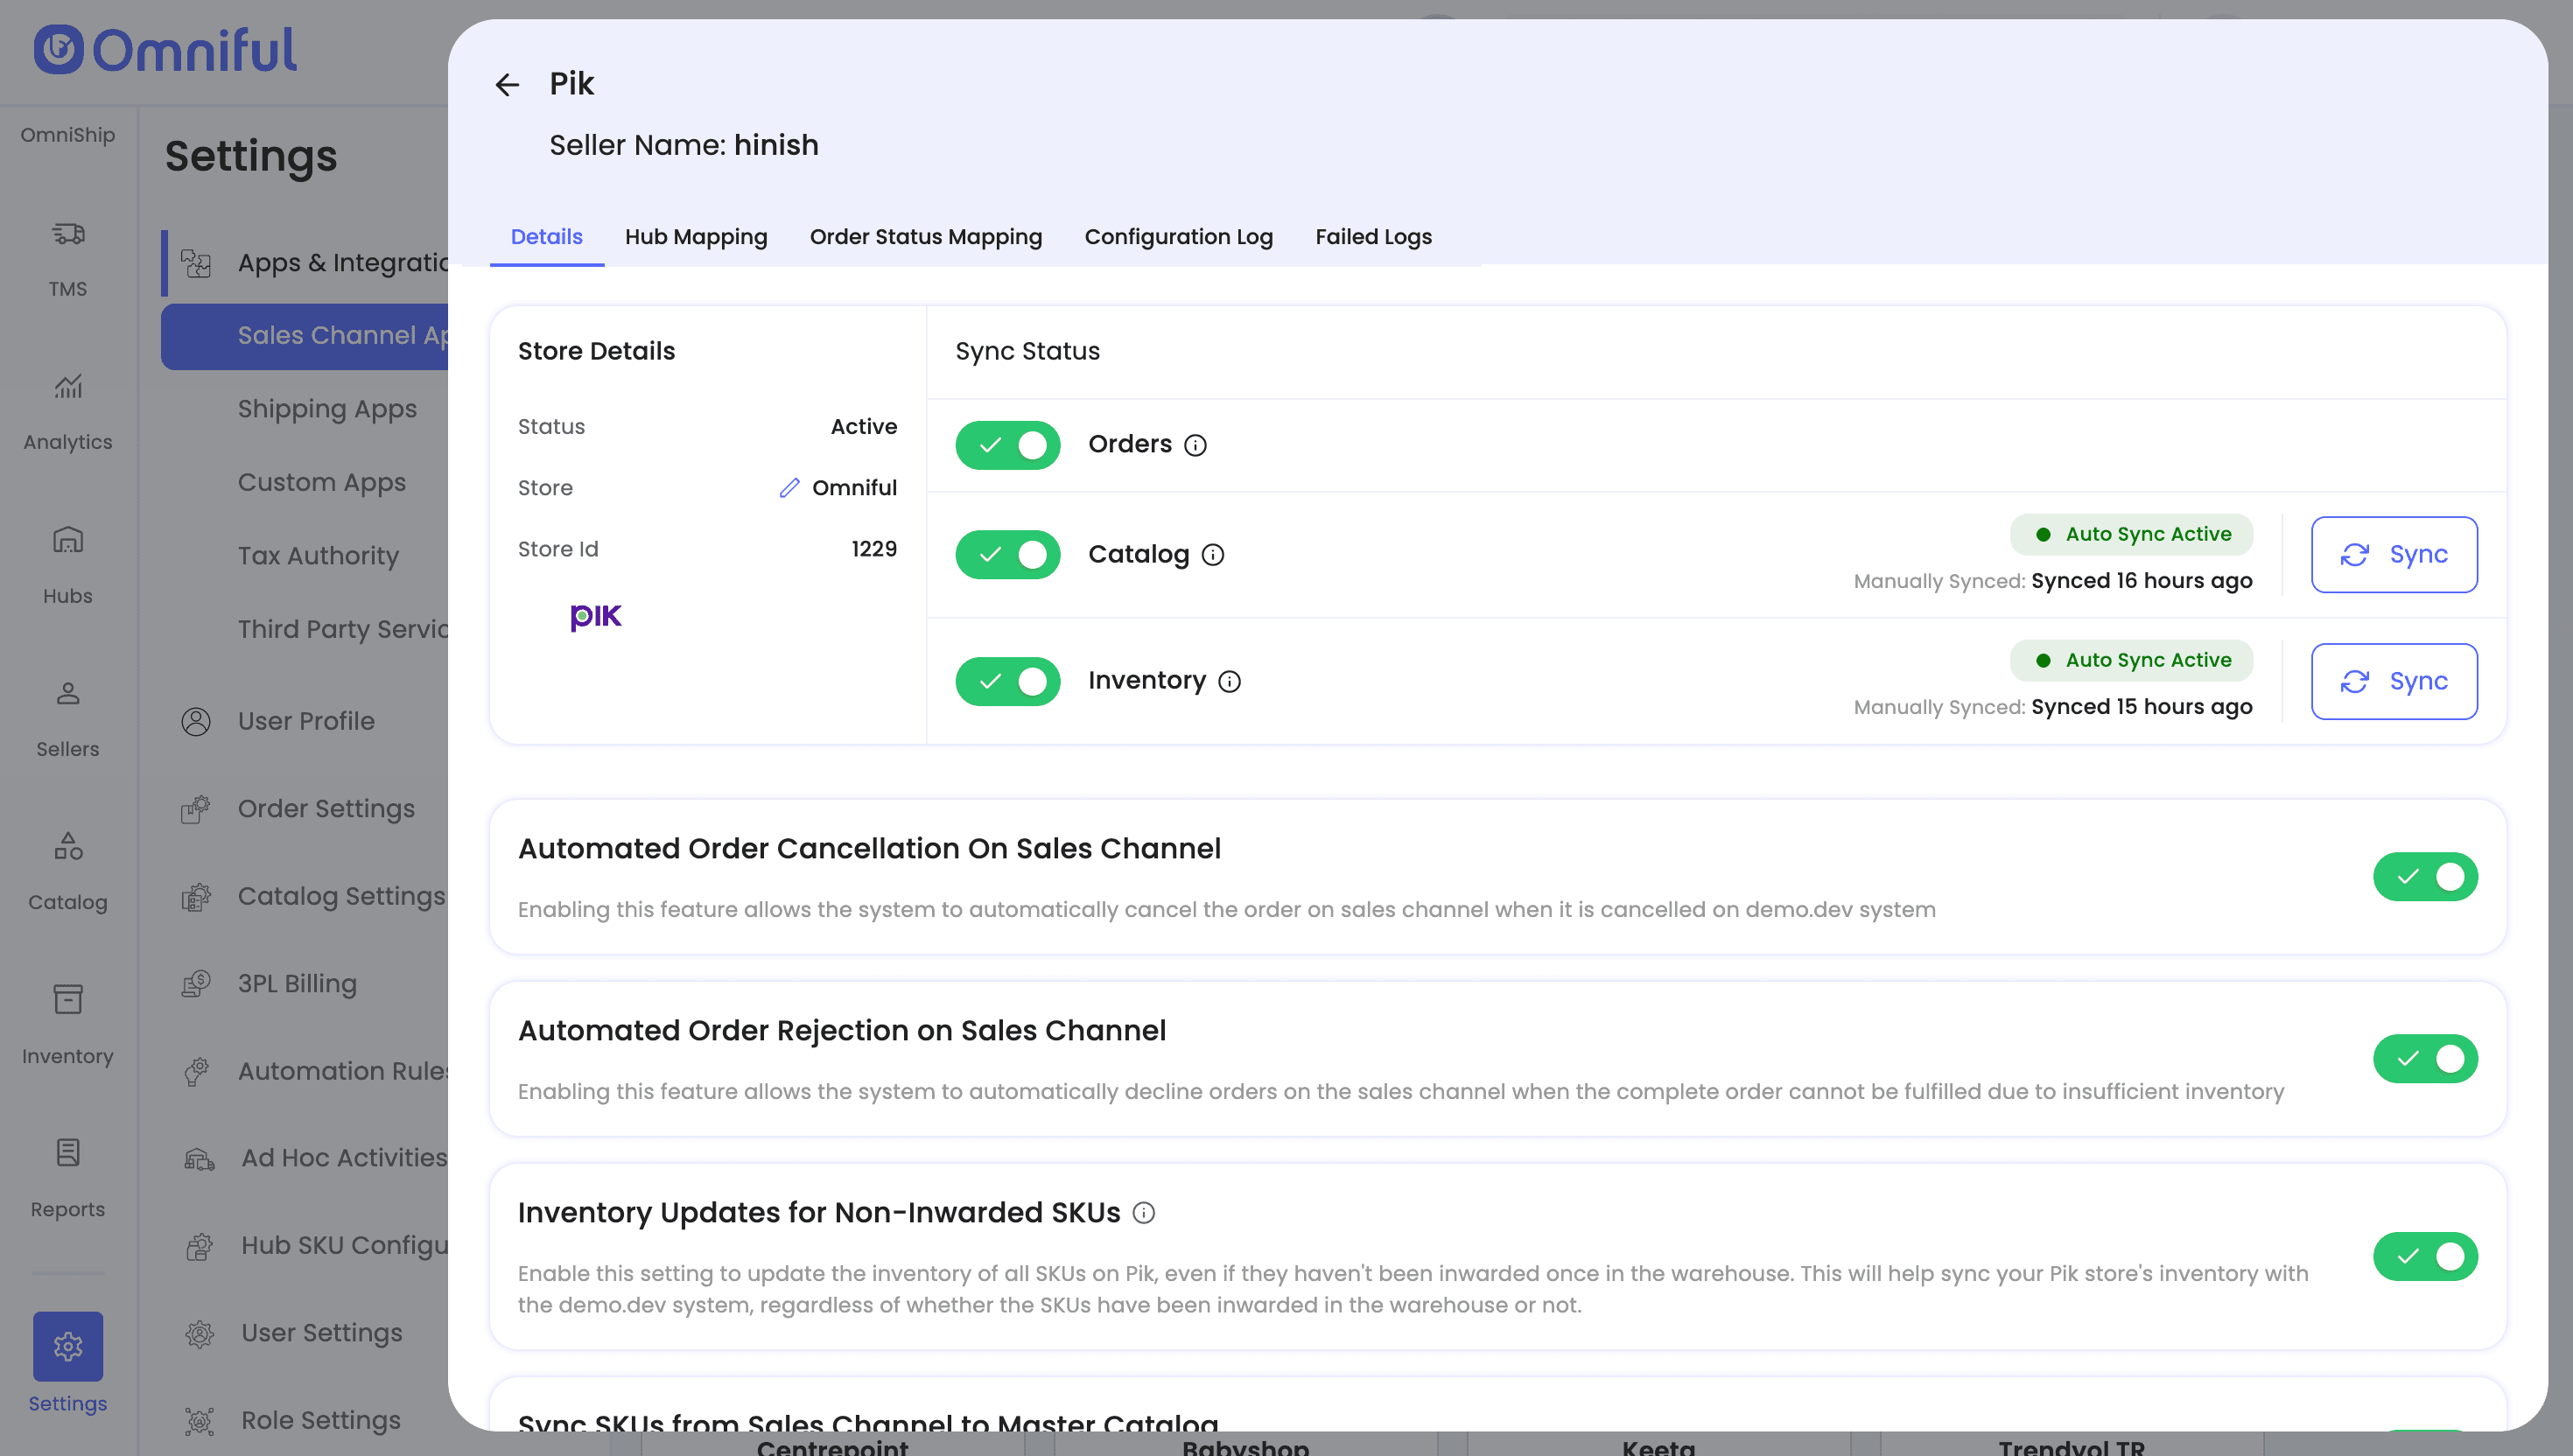Screen dimensions: 2573x1456
Task: Switch off Automated Order Rejection toggle
Action: click(2424, 1059)
